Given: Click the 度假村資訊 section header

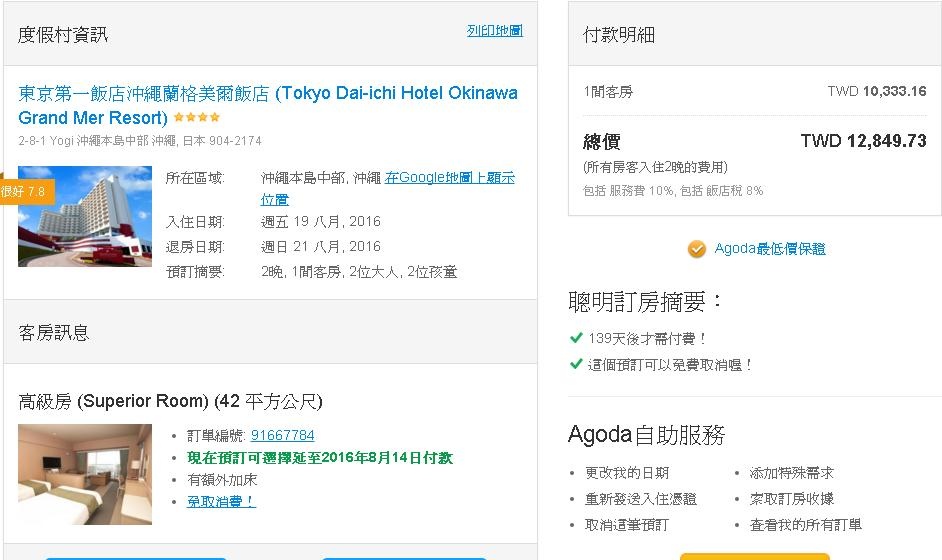Looking at the screenshot, I should pyautogui.click(x=62, y=35).
